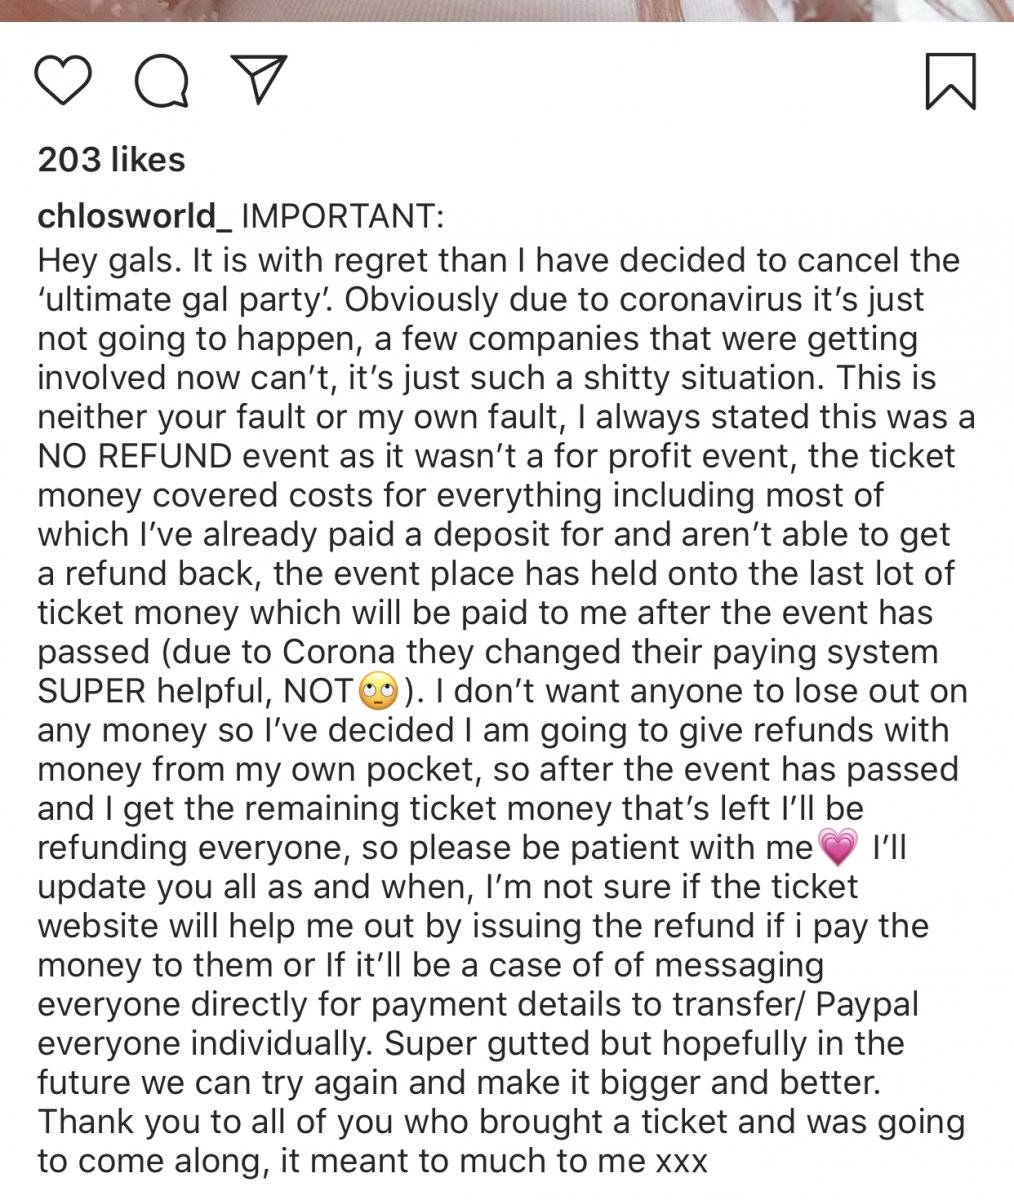The image size is (1014, 1200).
Task: Tap the post image above the icons
Action: [x=507, y=10]
